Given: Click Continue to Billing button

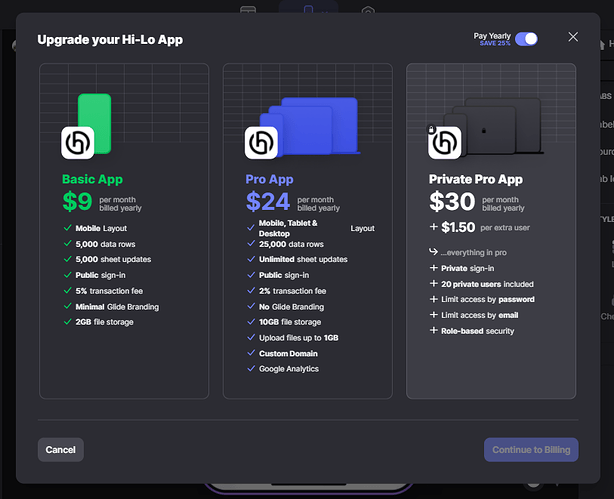Looking at the screenshot, I should pyautogui.click(x=531, y=450).
